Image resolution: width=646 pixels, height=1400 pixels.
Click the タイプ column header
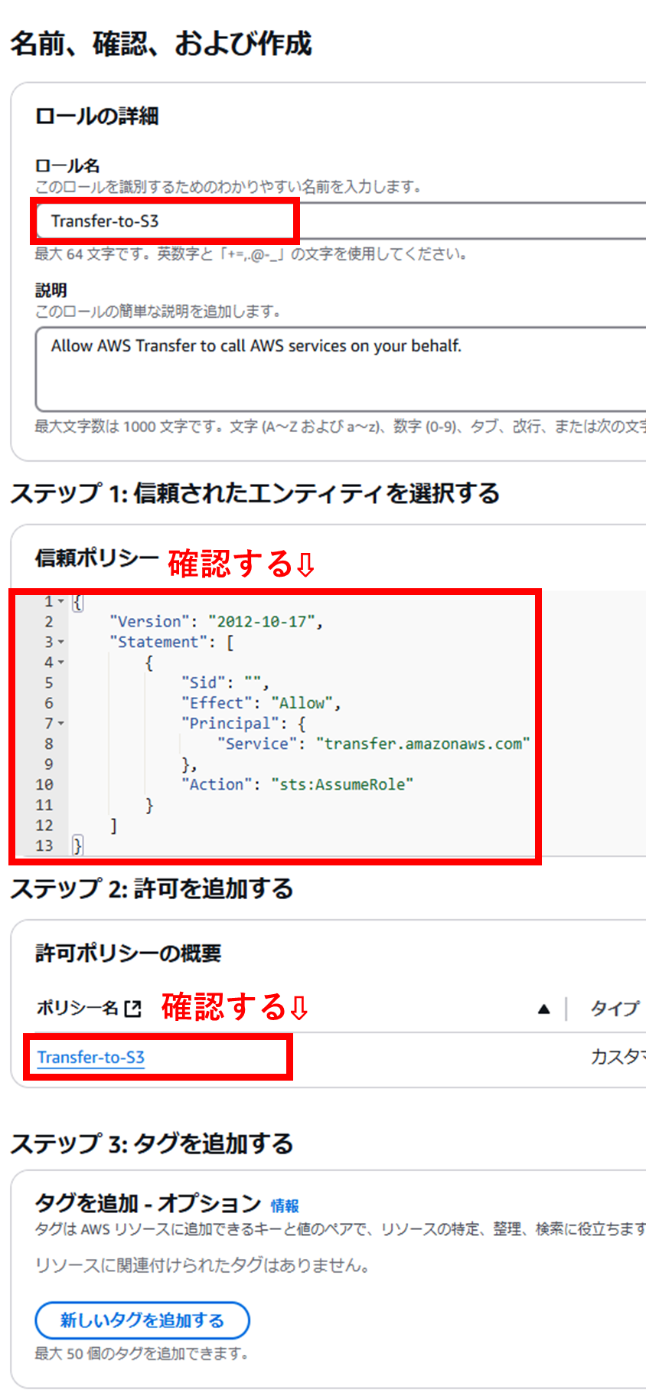(614, 1009)
